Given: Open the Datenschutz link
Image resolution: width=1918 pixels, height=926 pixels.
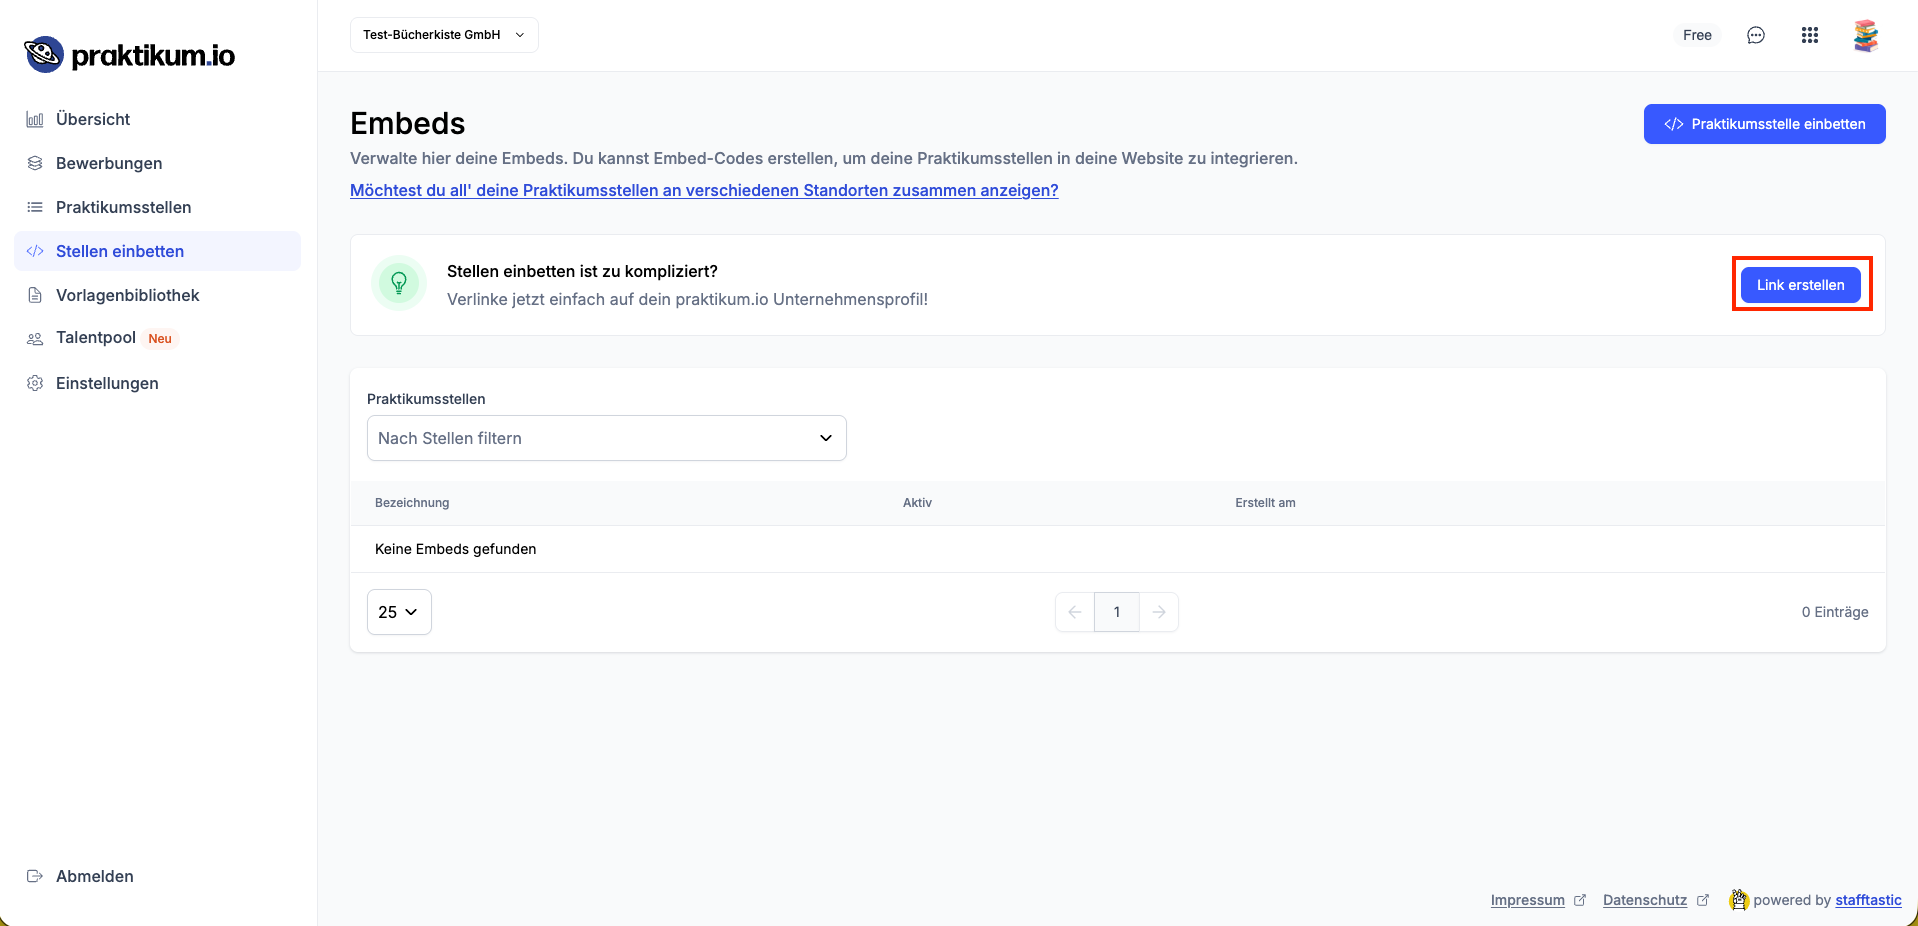Looking at the screenshot, I should point(1645,900).
